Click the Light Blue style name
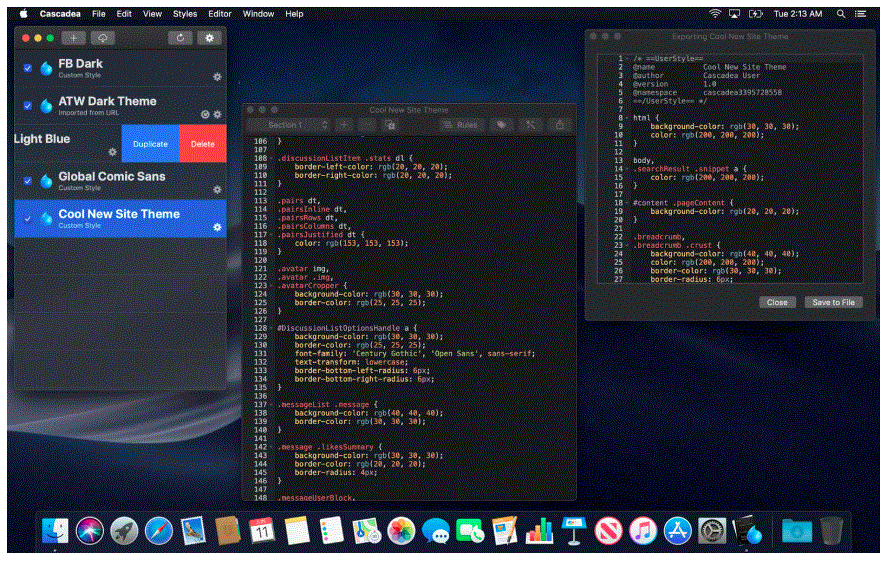The image size is (884, 562). (42, 139)
